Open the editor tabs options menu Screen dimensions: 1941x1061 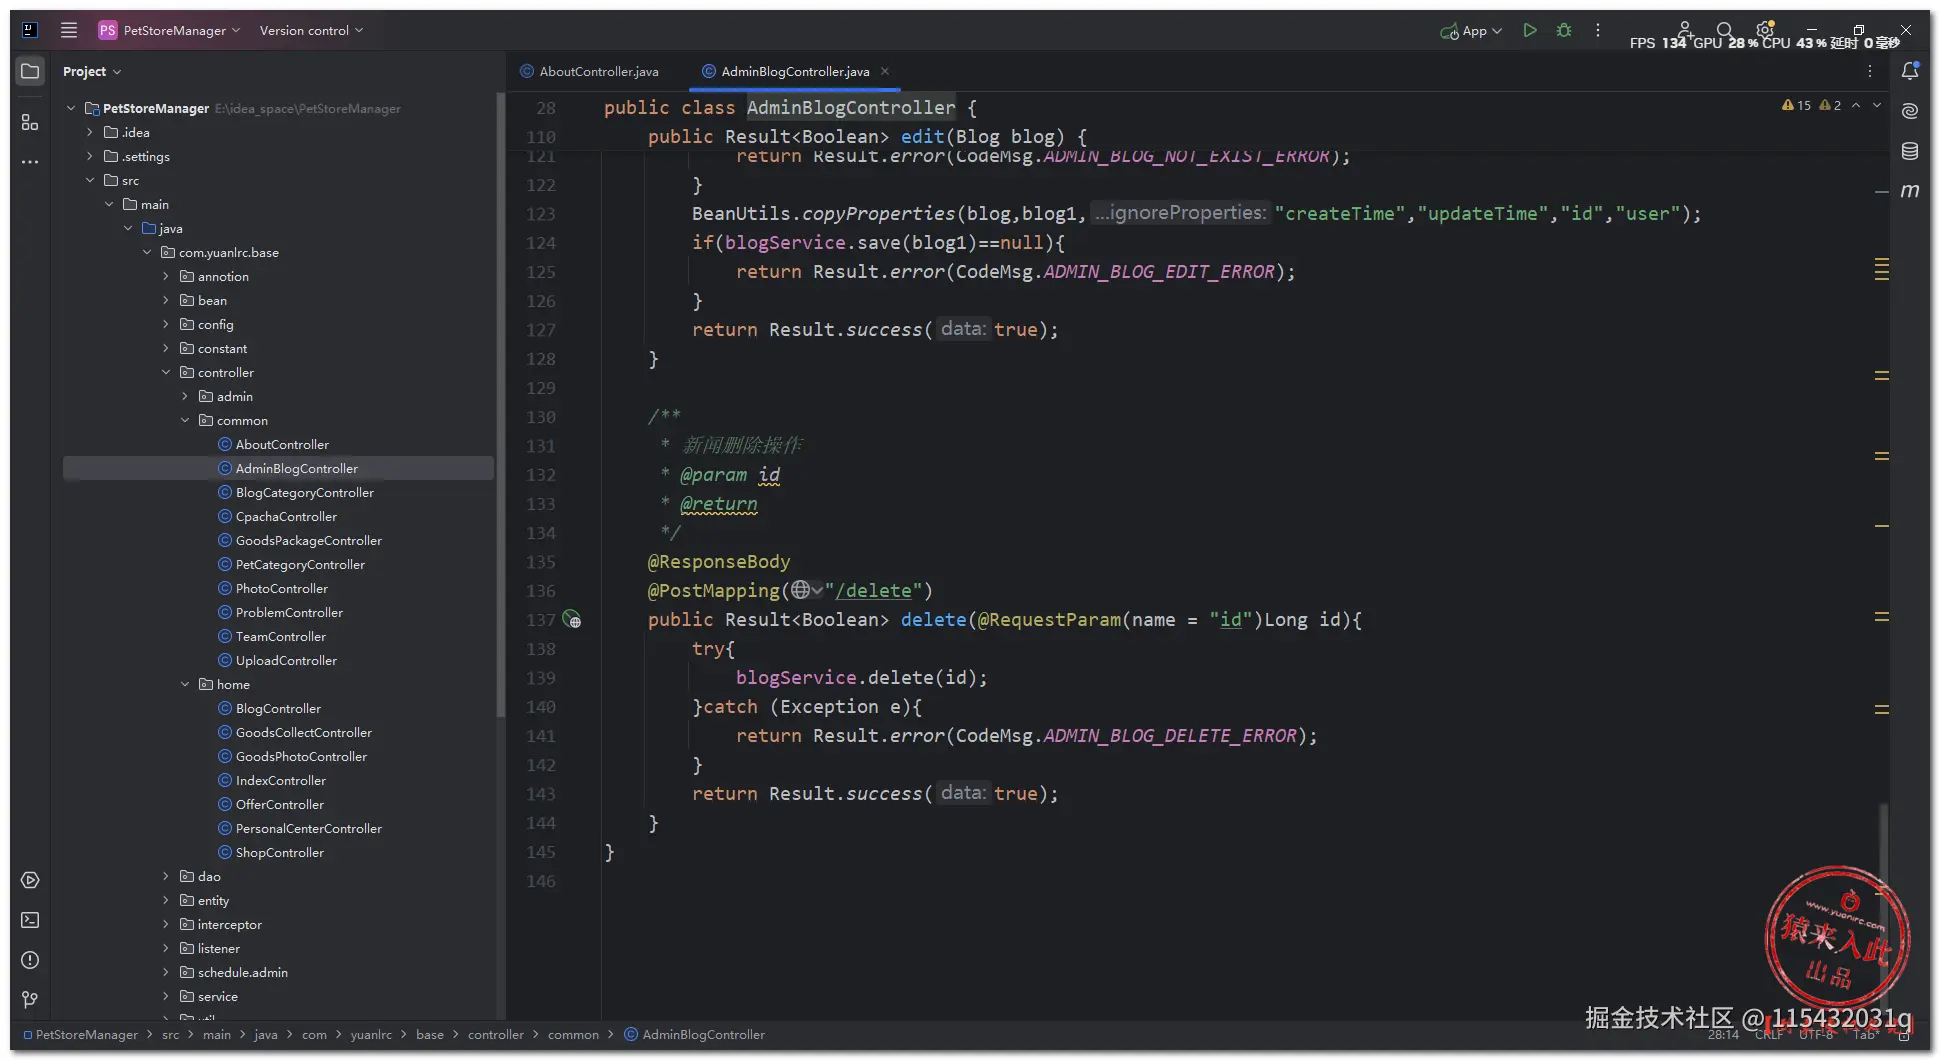tap(1869, 71)
